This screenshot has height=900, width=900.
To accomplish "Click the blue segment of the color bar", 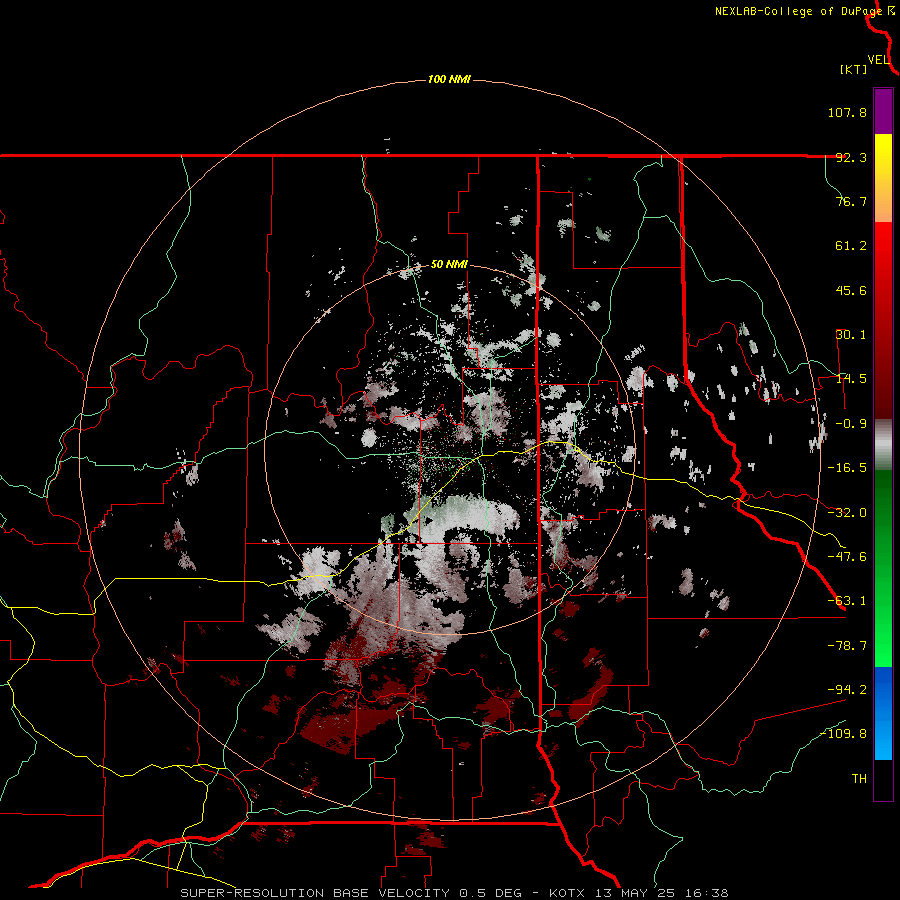I will pos(883,713).
